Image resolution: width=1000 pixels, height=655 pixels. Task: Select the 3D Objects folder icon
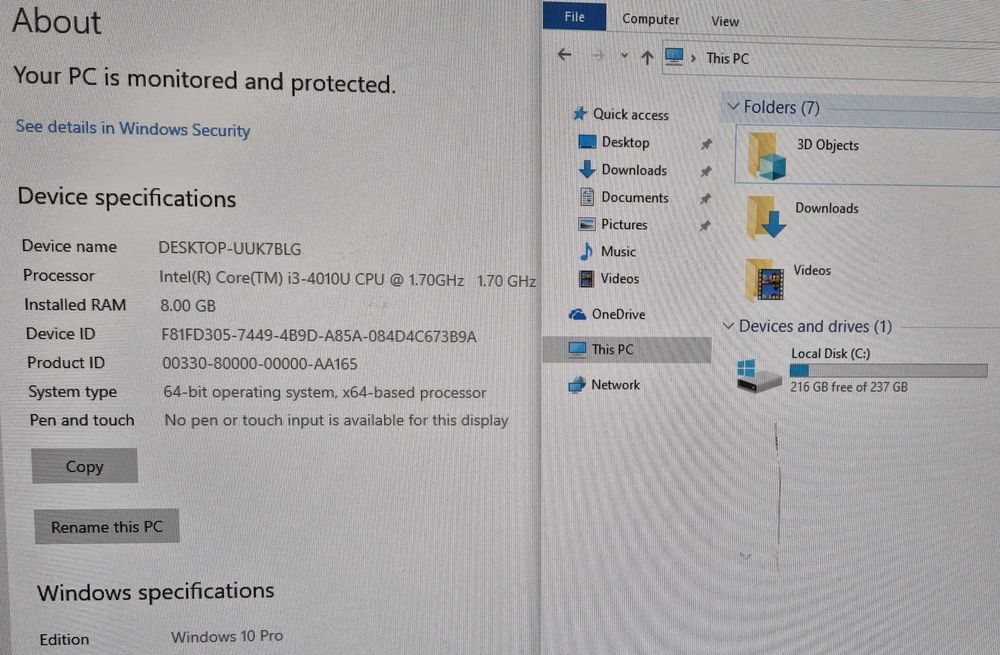(x=767, y=156)
